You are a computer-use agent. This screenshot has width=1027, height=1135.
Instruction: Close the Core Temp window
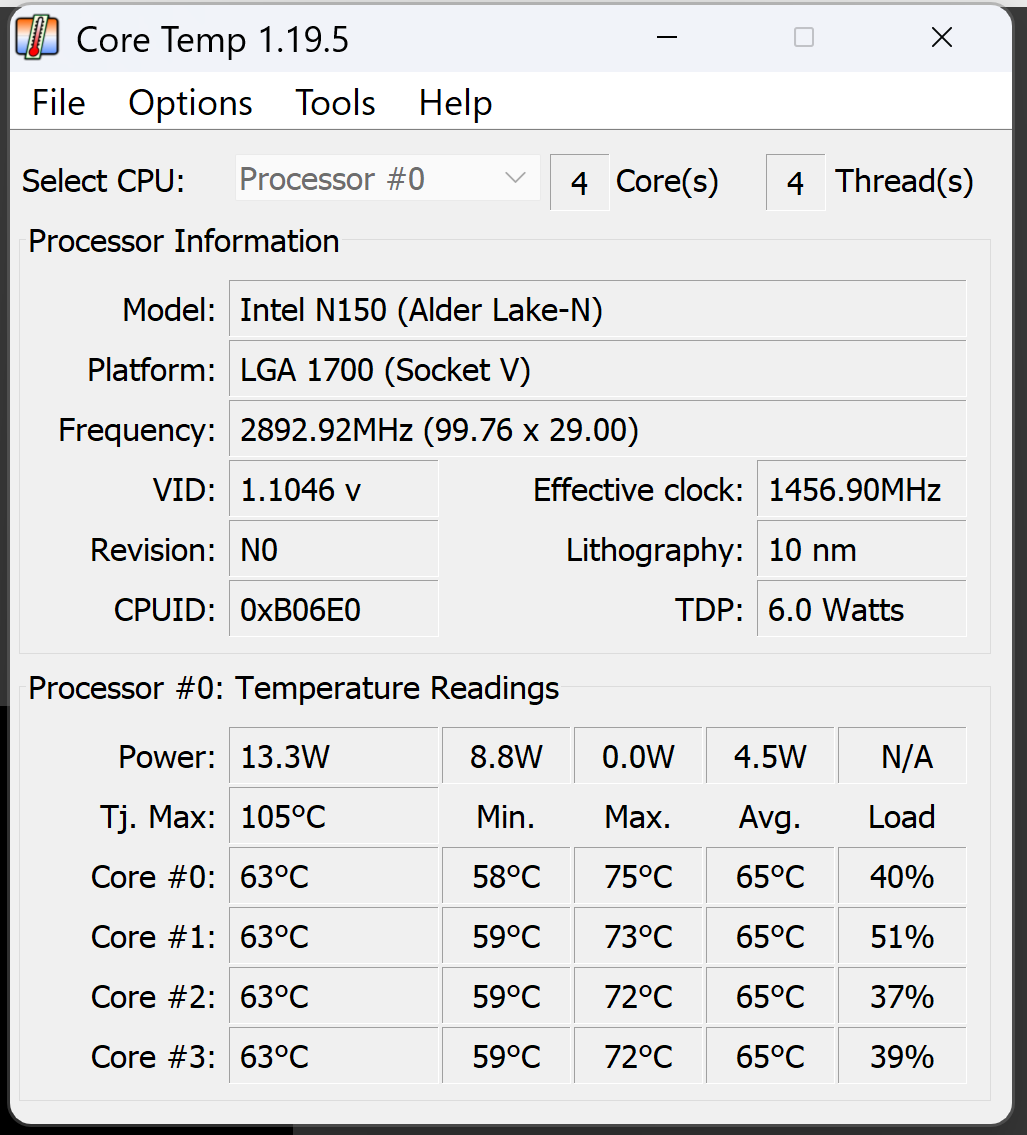pos(941,38)
